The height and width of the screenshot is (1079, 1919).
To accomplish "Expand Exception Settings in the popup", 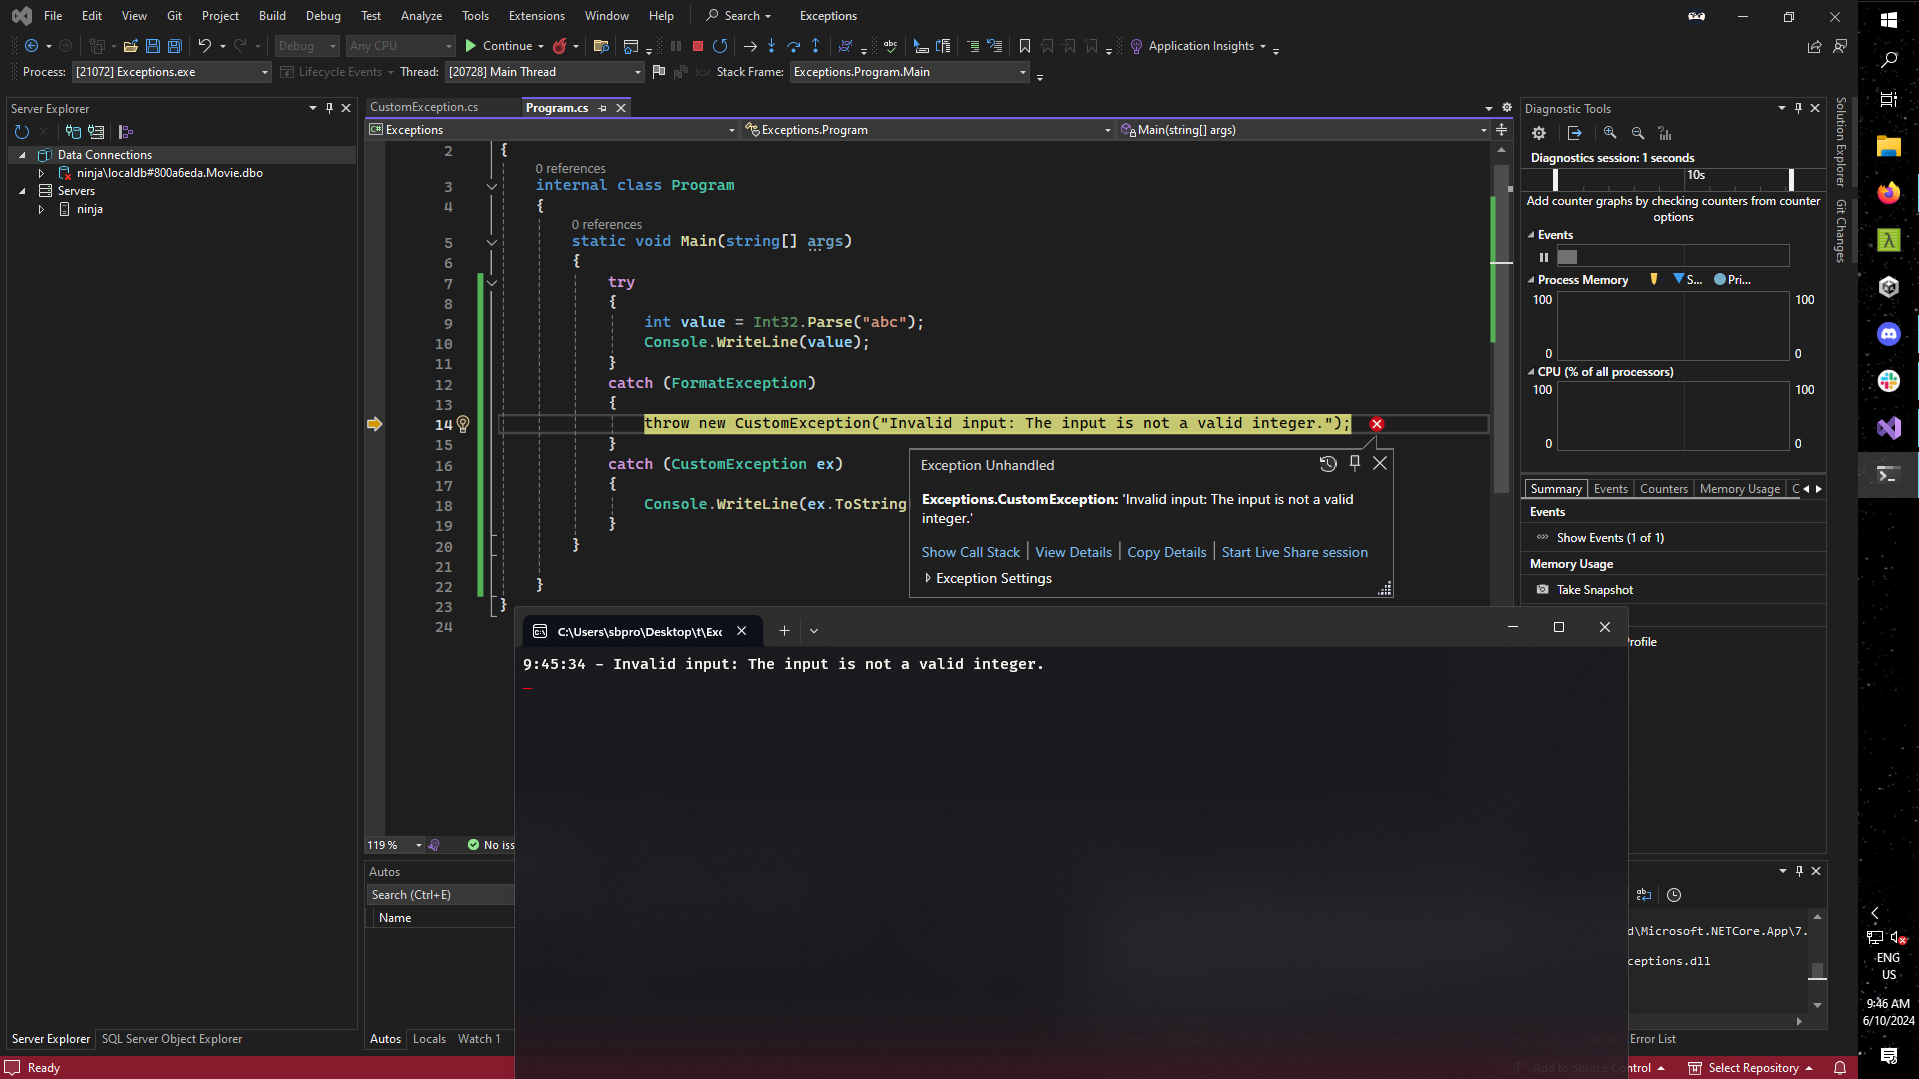I will (928, 578).
